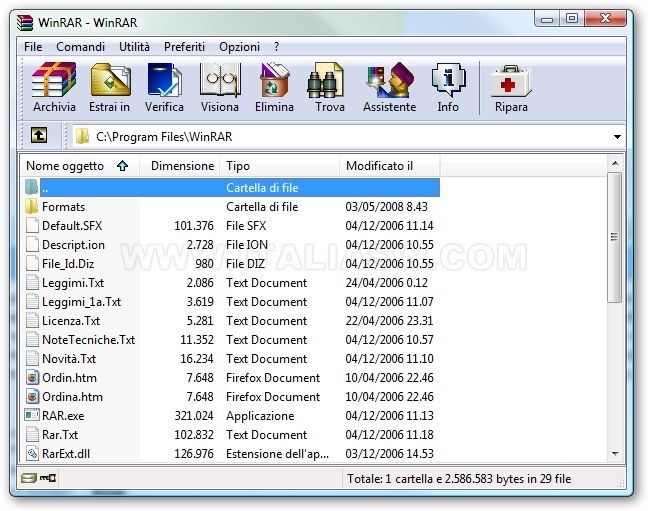648x511 pixels.
Task: Select the NoteTecniche.Txt file name
Action: [x=88, y=339]
